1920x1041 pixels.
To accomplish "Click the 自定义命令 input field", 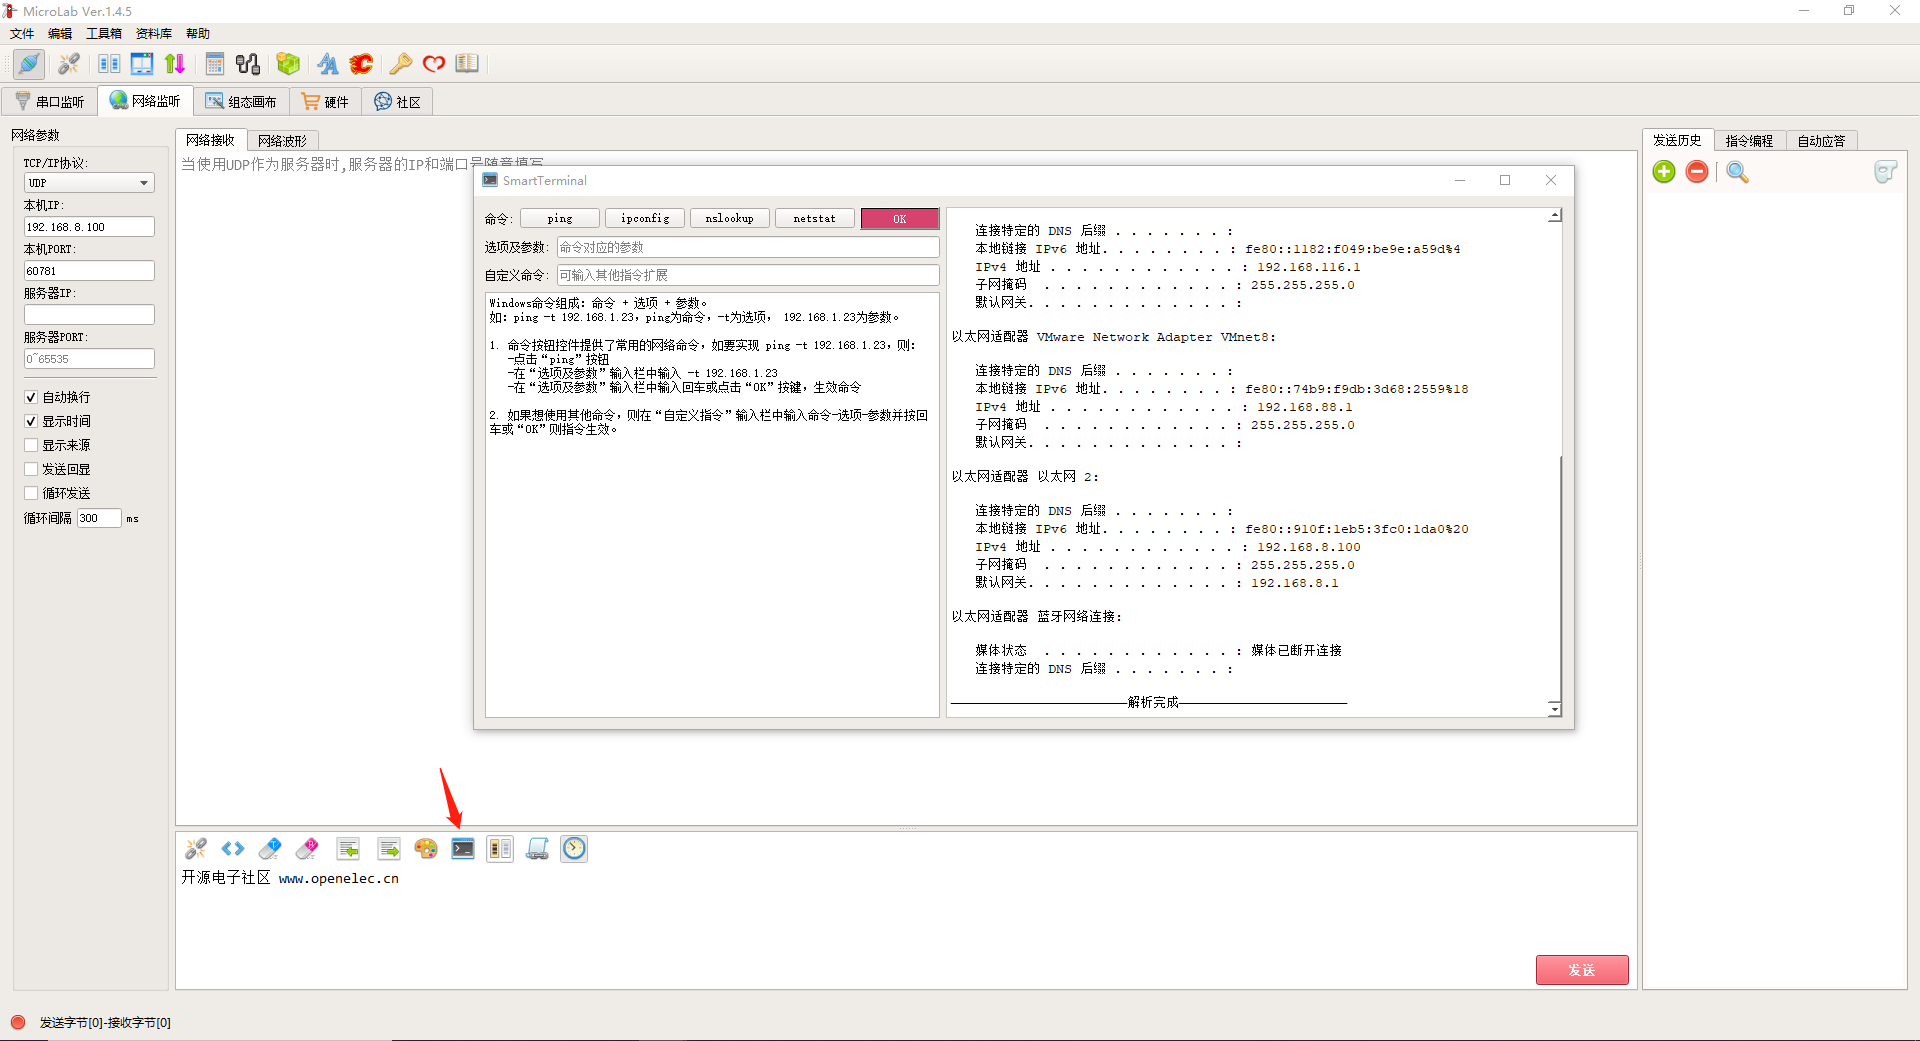I will pos(748,275).
